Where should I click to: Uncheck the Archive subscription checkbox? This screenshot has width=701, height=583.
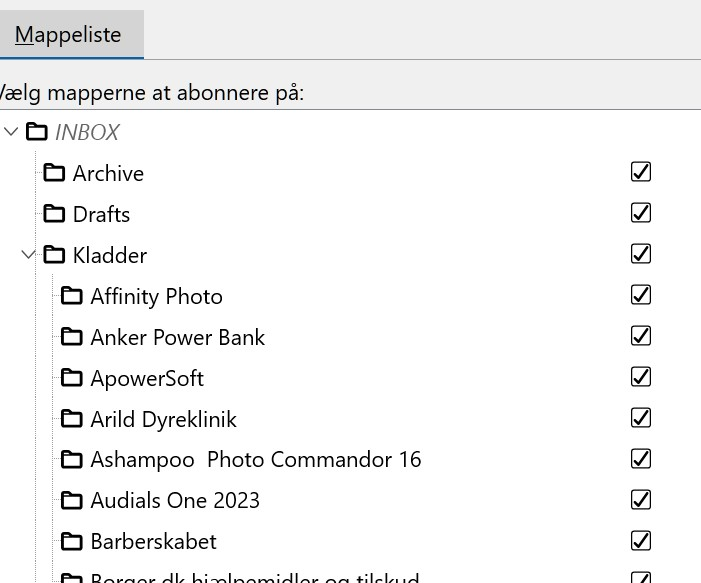click(x=641, y=172)
